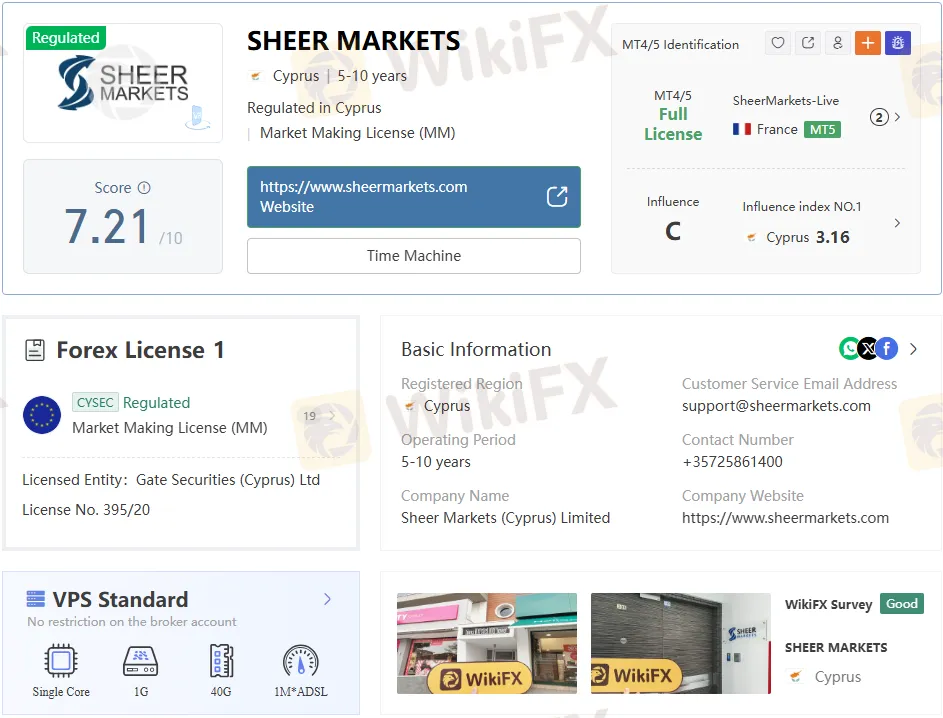
Task: Click the Time Machine button
Action: coord(413,256)
